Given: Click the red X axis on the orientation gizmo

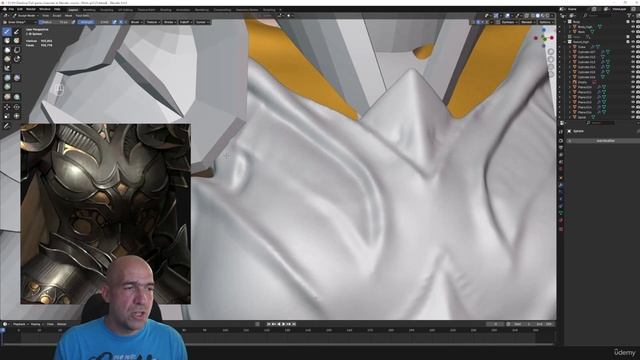Looking at the screenshot, I should click(x=551, y=38).
